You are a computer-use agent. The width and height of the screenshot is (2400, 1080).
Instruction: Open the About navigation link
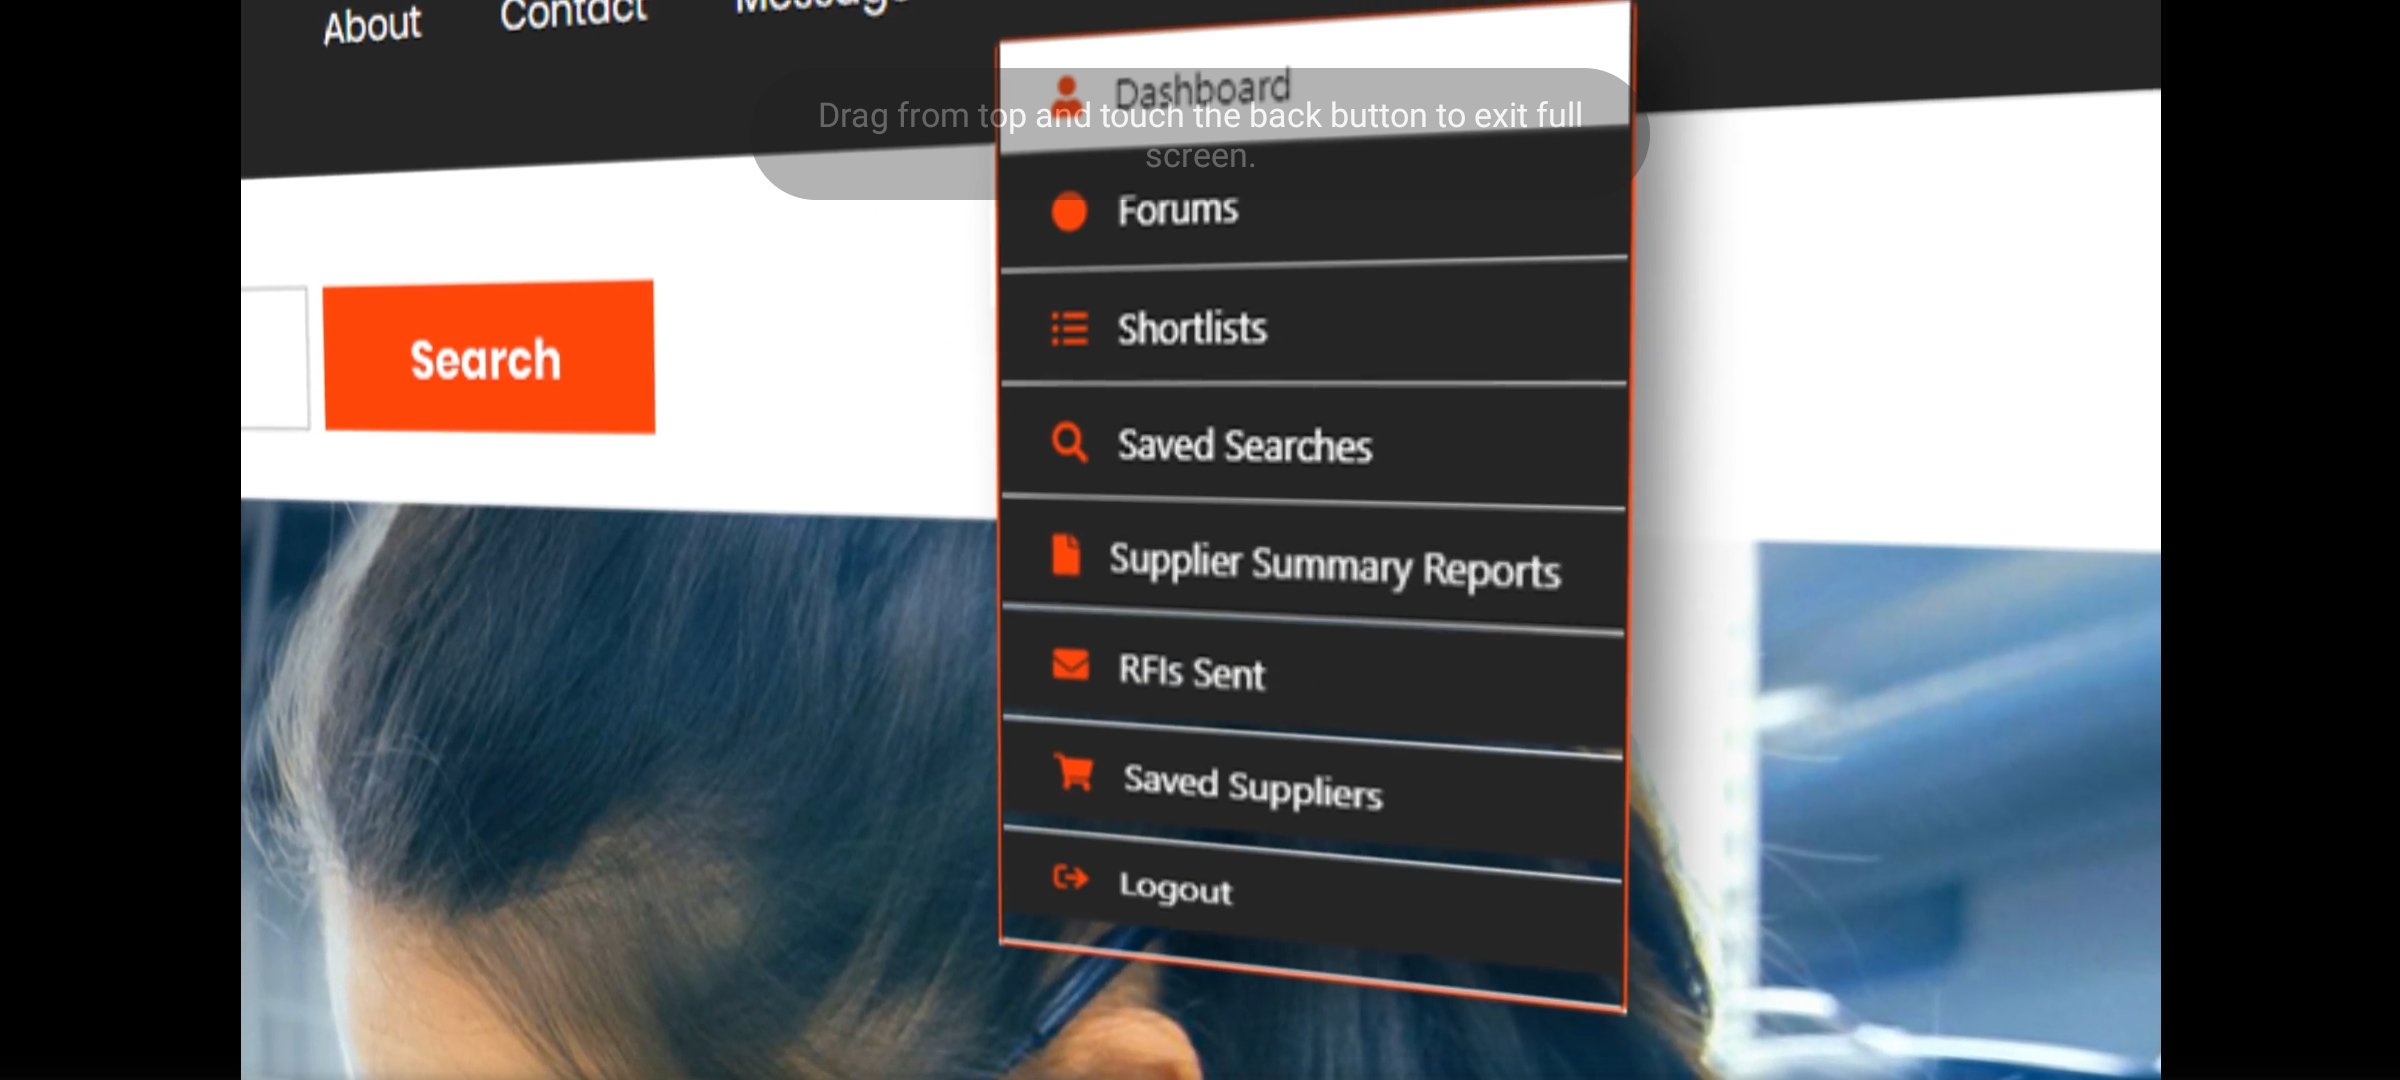[372, 26]
